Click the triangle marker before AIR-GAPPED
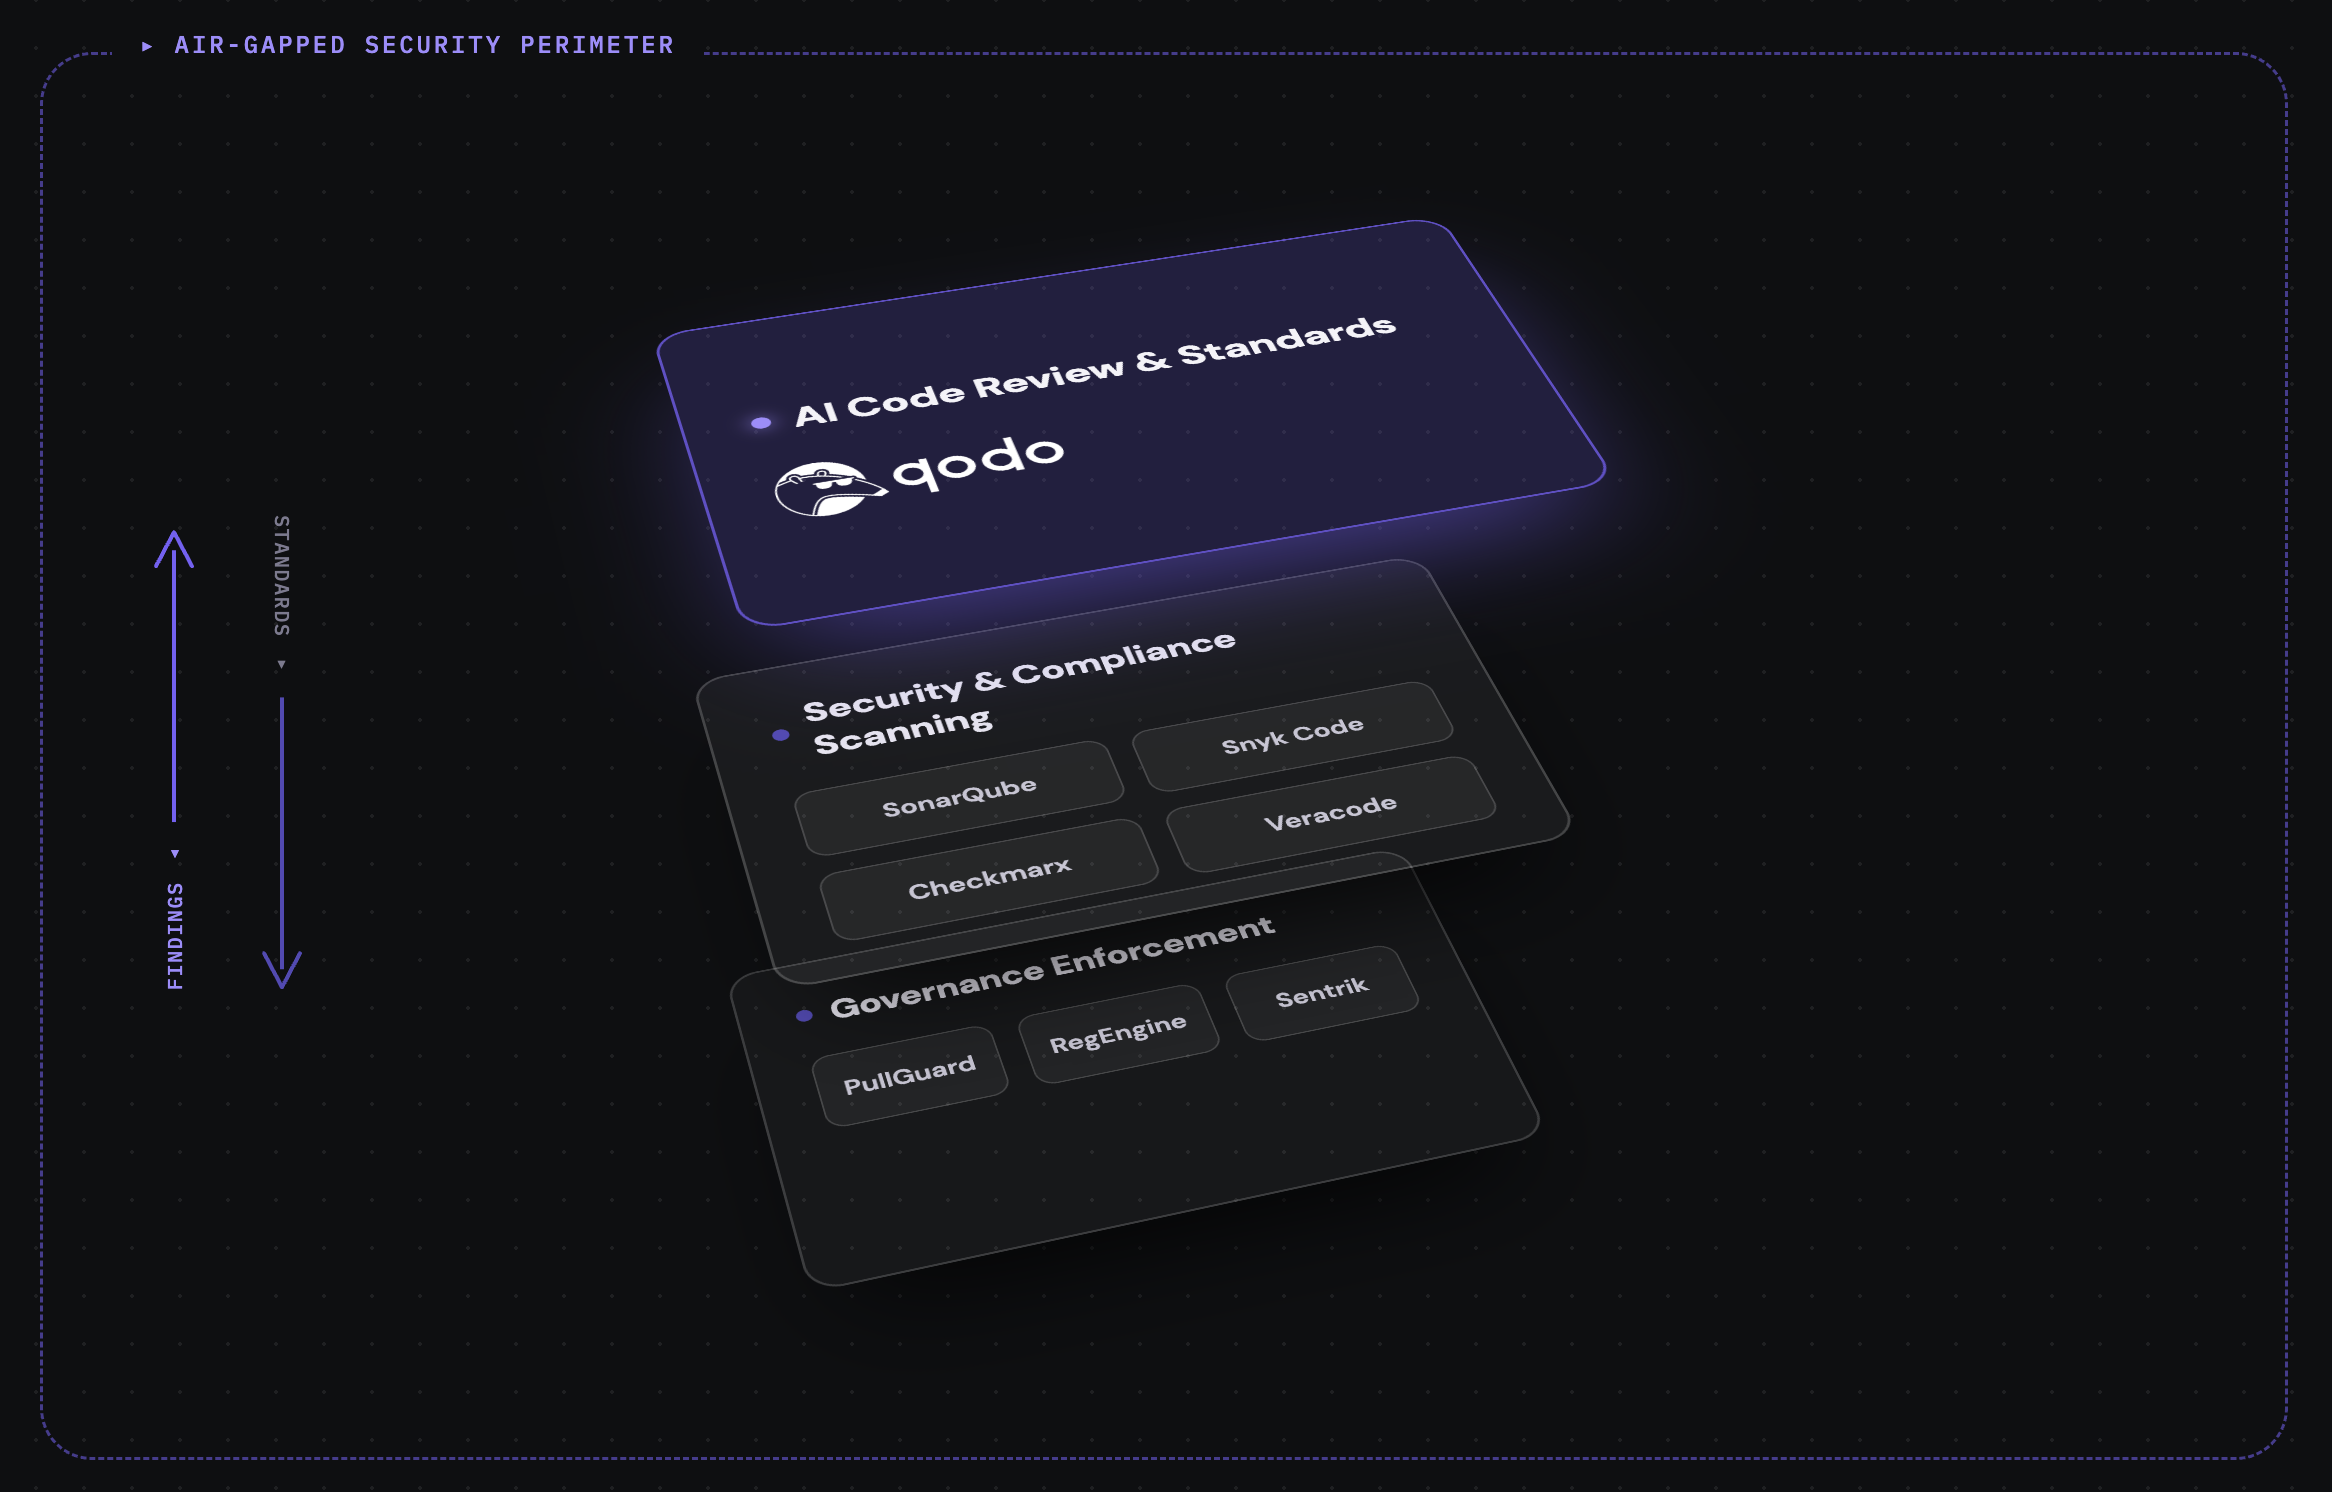 147,46
